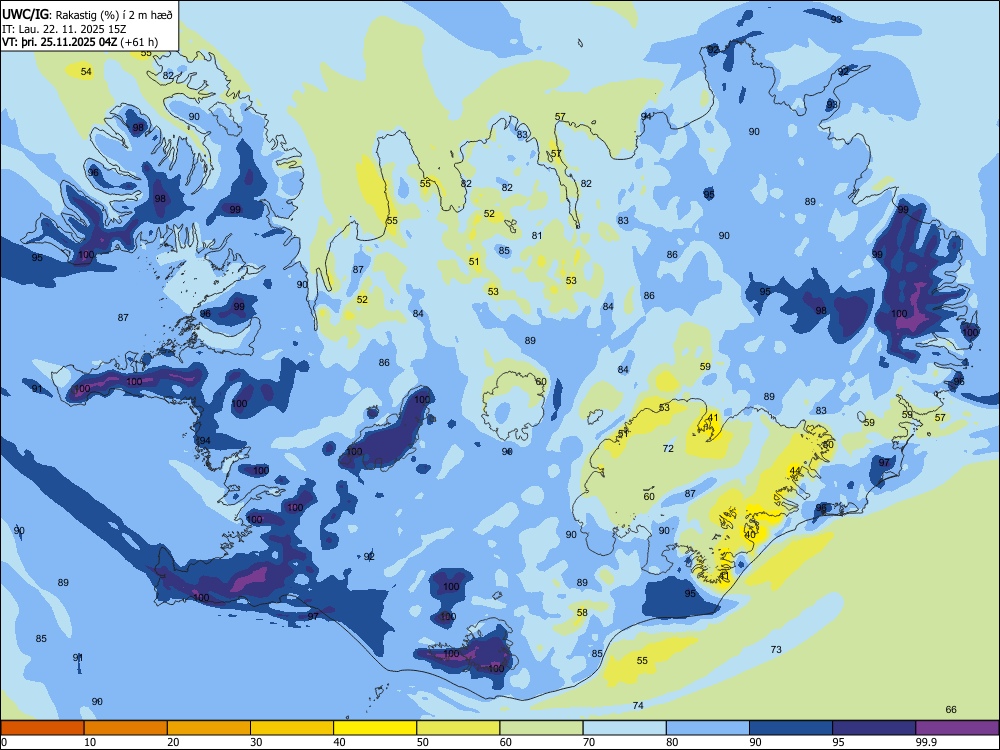Click the dark orange 0–10 legend swatch

42,728
